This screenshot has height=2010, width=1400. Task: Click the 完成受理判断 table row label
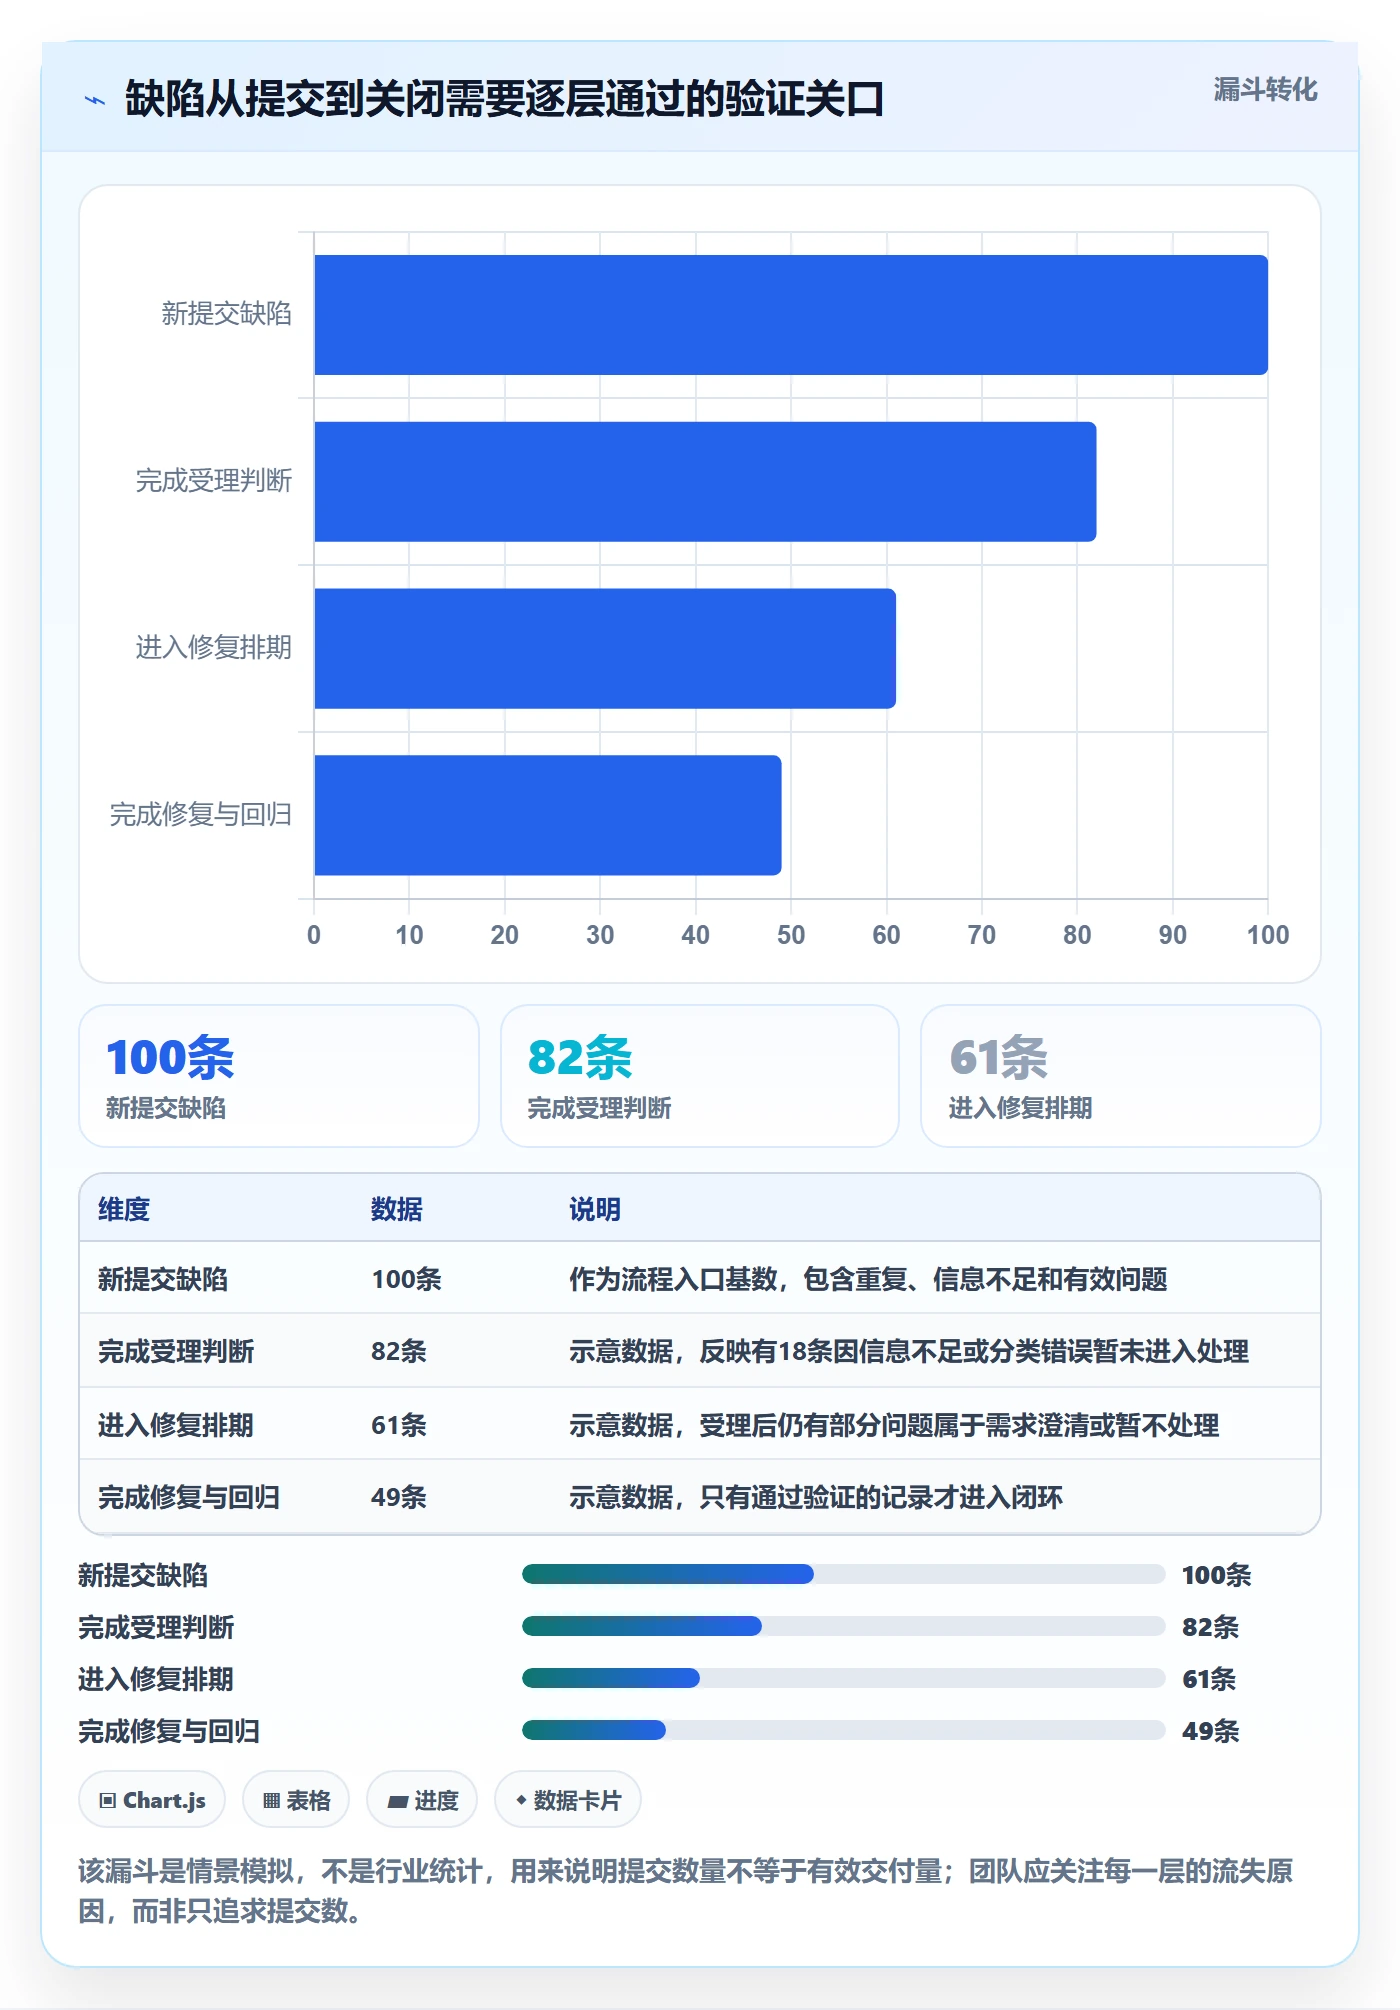[176, 1351]
